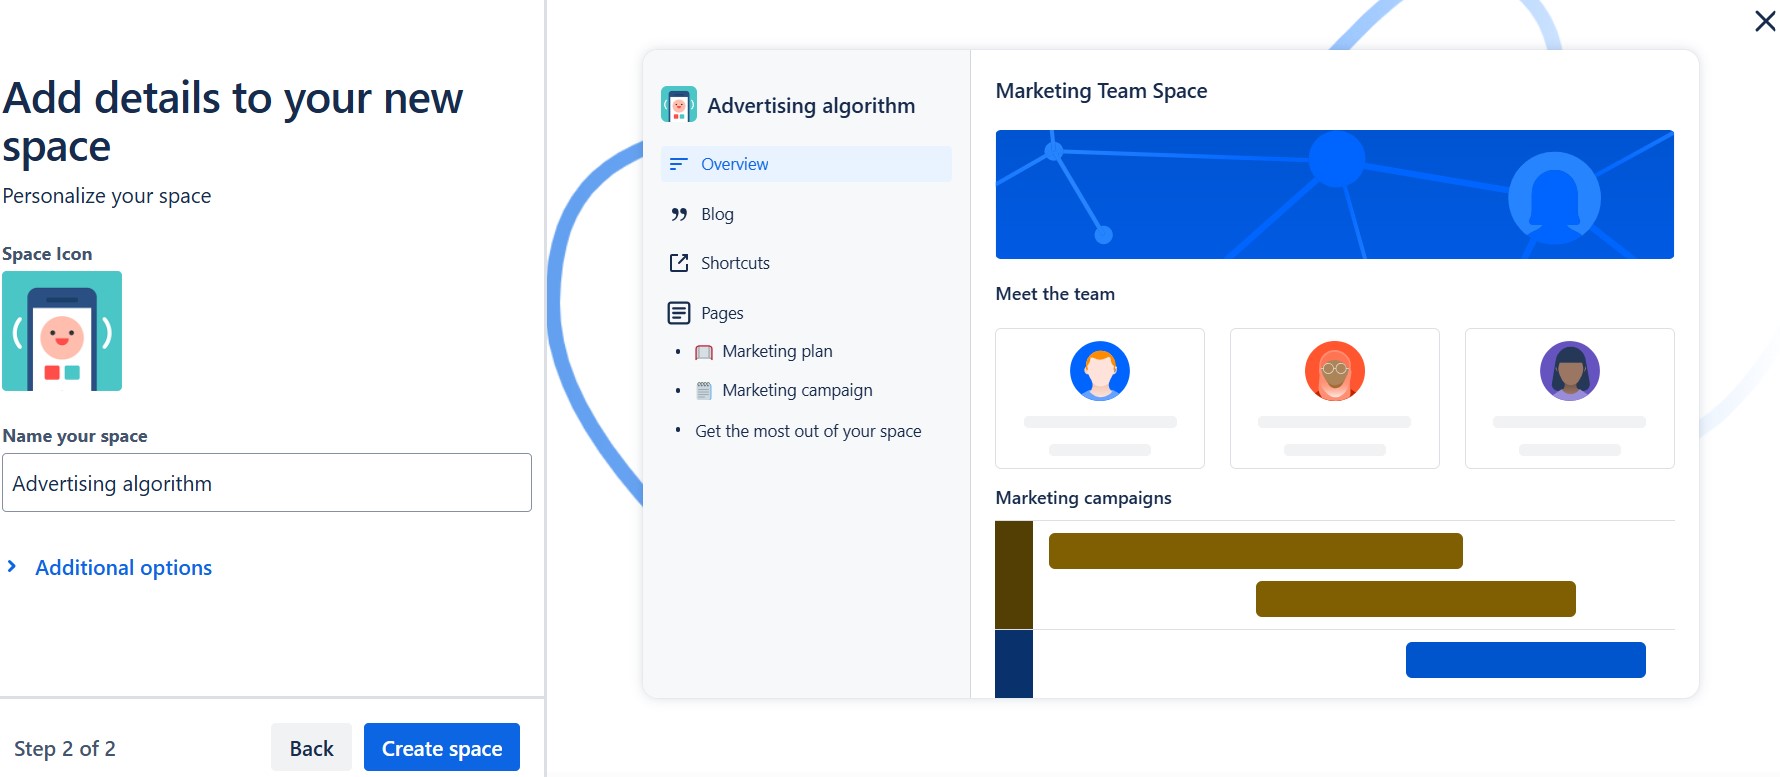The image size is (1780, 777).
Task: Close the create space dialog
Action: coord(1765,21)
